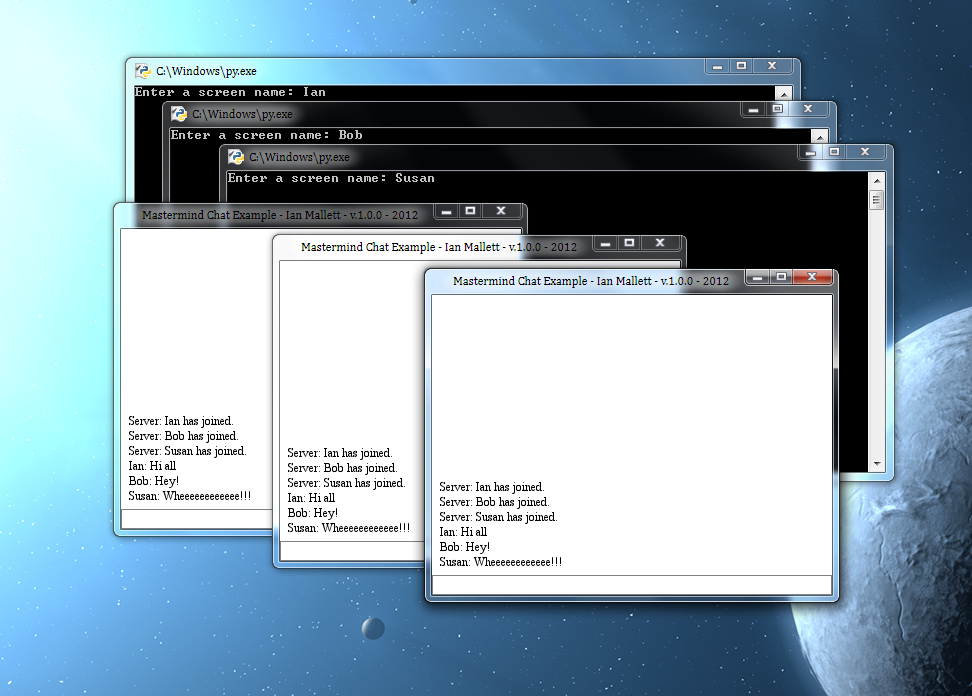Image resolution: width=972 pixels, height=696 pixels.
Task: Activate the rearmost Mastermind Chat window via its title bar
Action: 280,214
